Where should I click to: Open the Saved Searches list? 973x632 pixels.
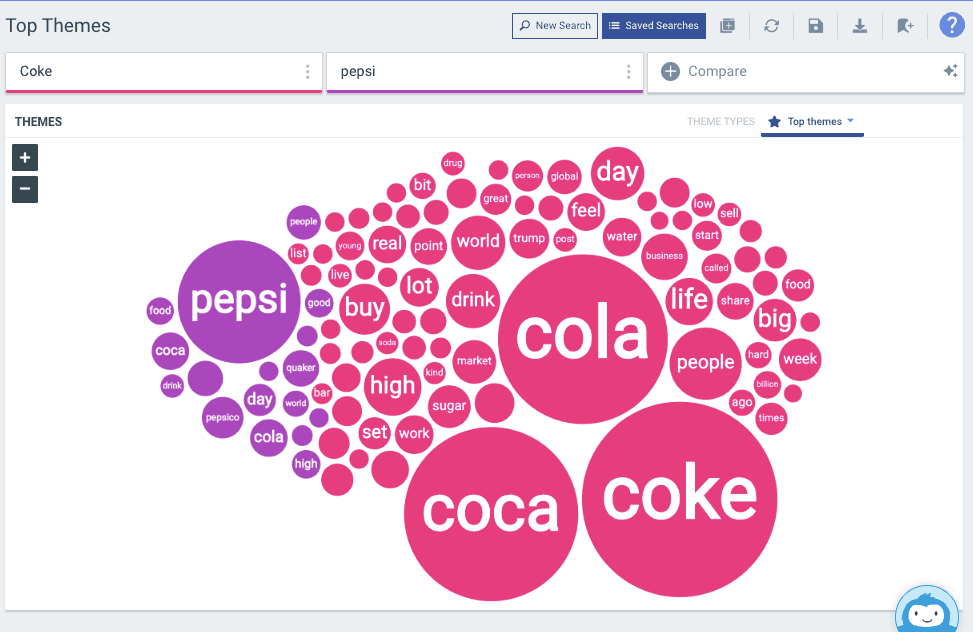[x=653, y=26]
